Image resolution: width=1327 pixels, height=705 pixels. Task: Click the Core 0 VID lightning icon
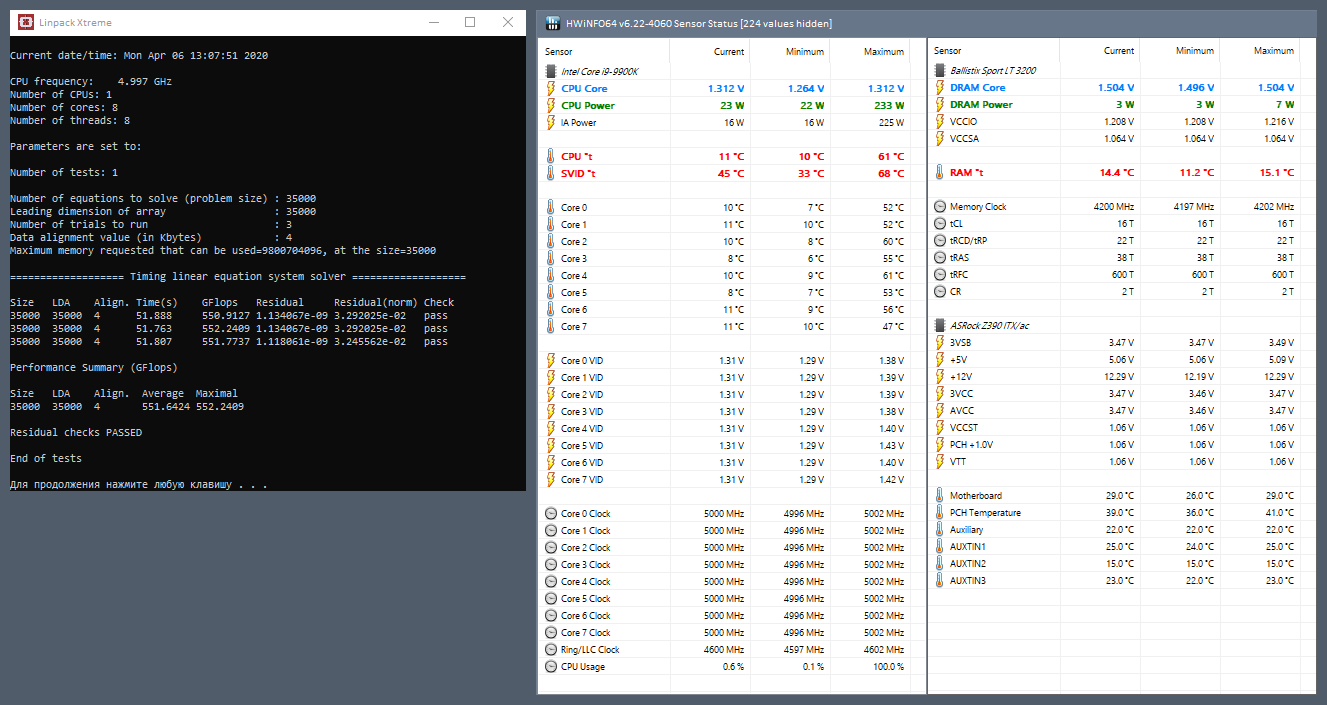click(550, 360)
